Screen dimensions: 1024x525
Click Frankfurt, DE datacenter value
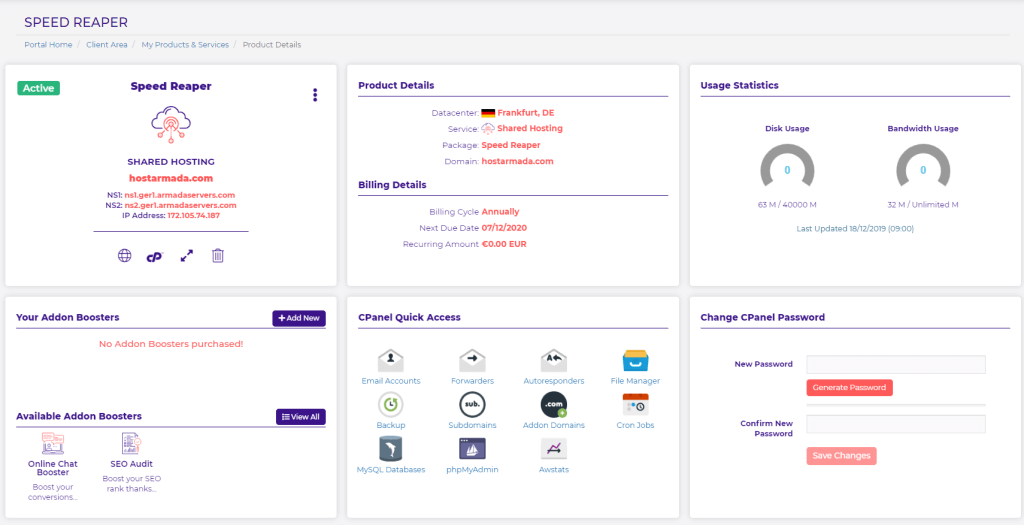click(x=526, y=113)
